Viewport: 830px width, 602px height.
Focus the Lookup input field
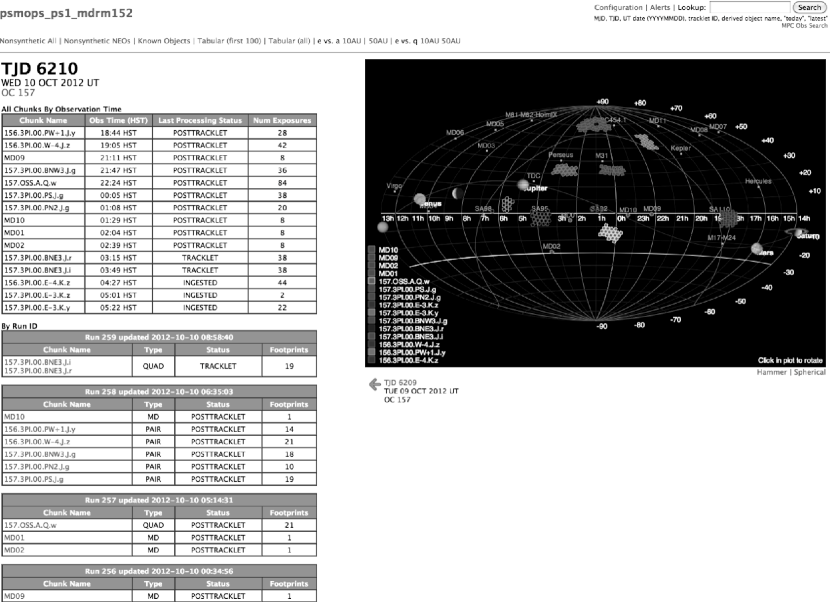pos(750,7)
